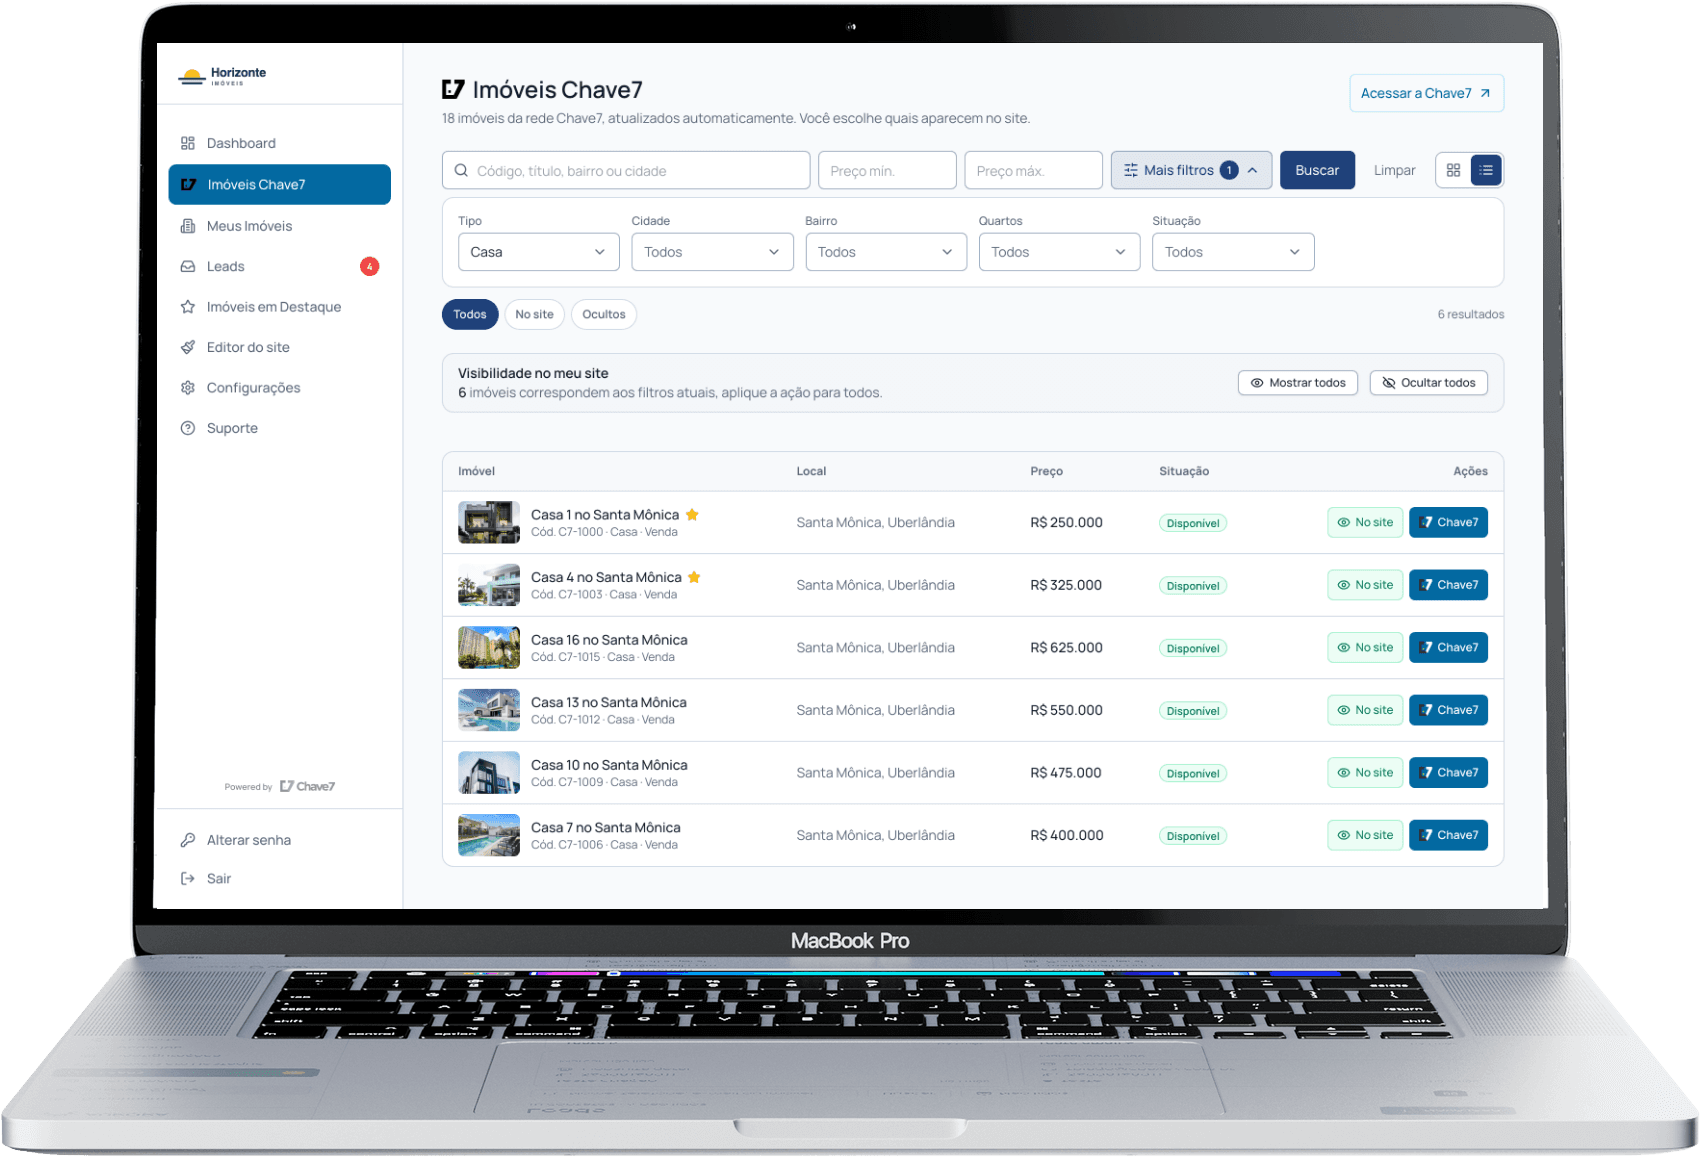Image resolution: width=1700 pixels, height=1157 pixels.
Task: Toggle No site visibility for Casa 13
Action: (1365, 710)
